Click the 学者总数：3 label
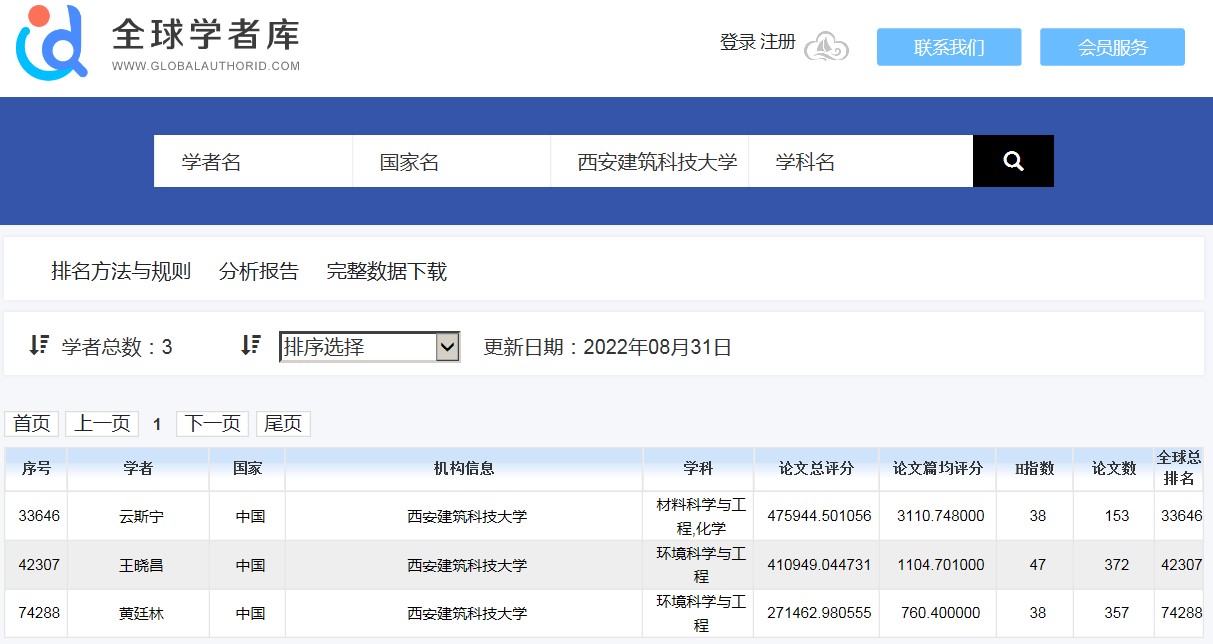Viewport: 1213px width, 644px height. 117,347
